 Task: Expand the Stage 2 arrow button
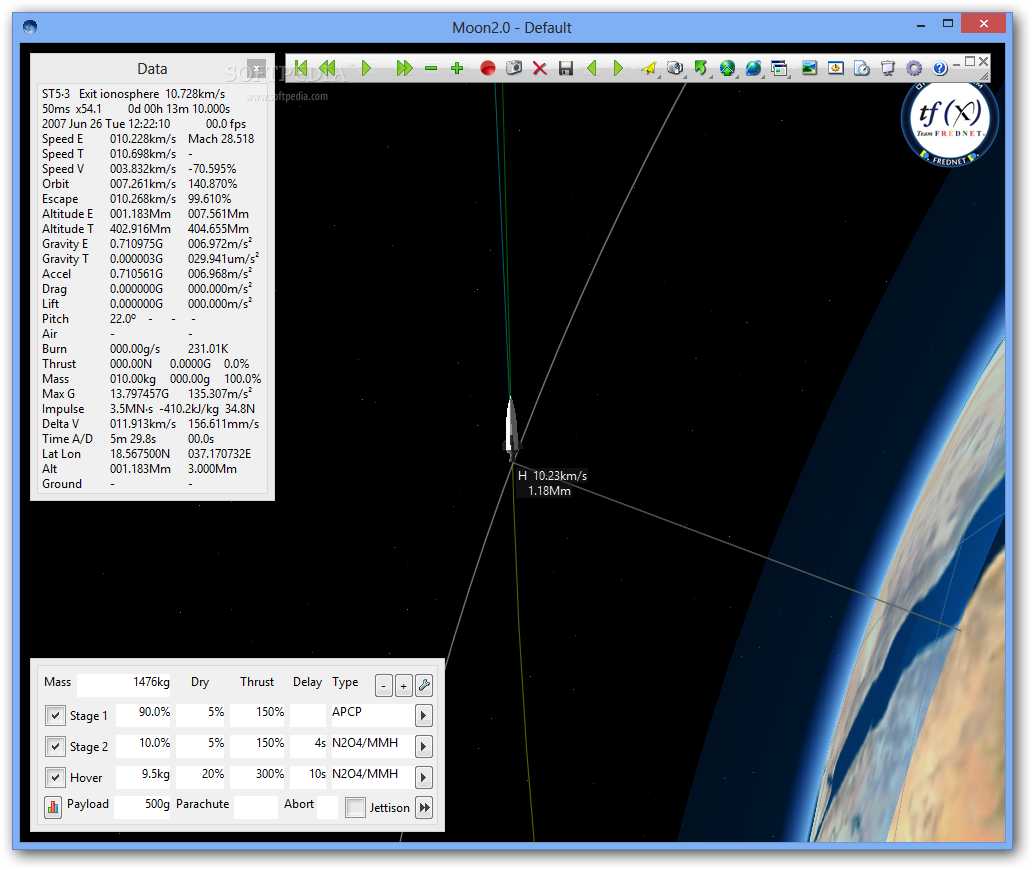coord(424,746)
